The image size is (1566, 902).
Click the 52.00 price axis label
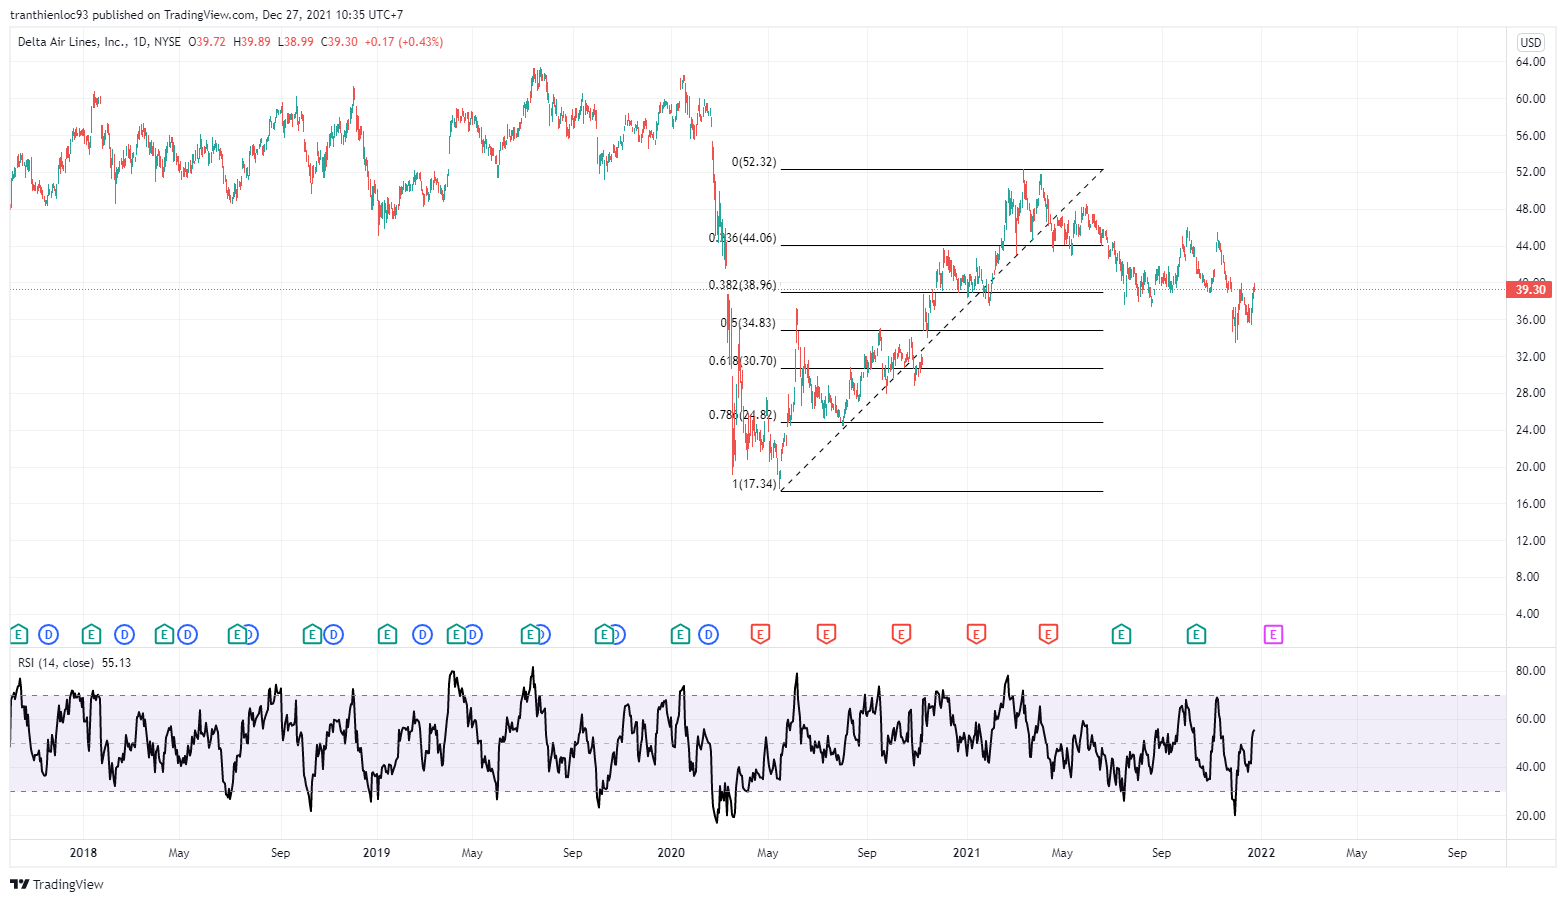tap(1530, 172)
